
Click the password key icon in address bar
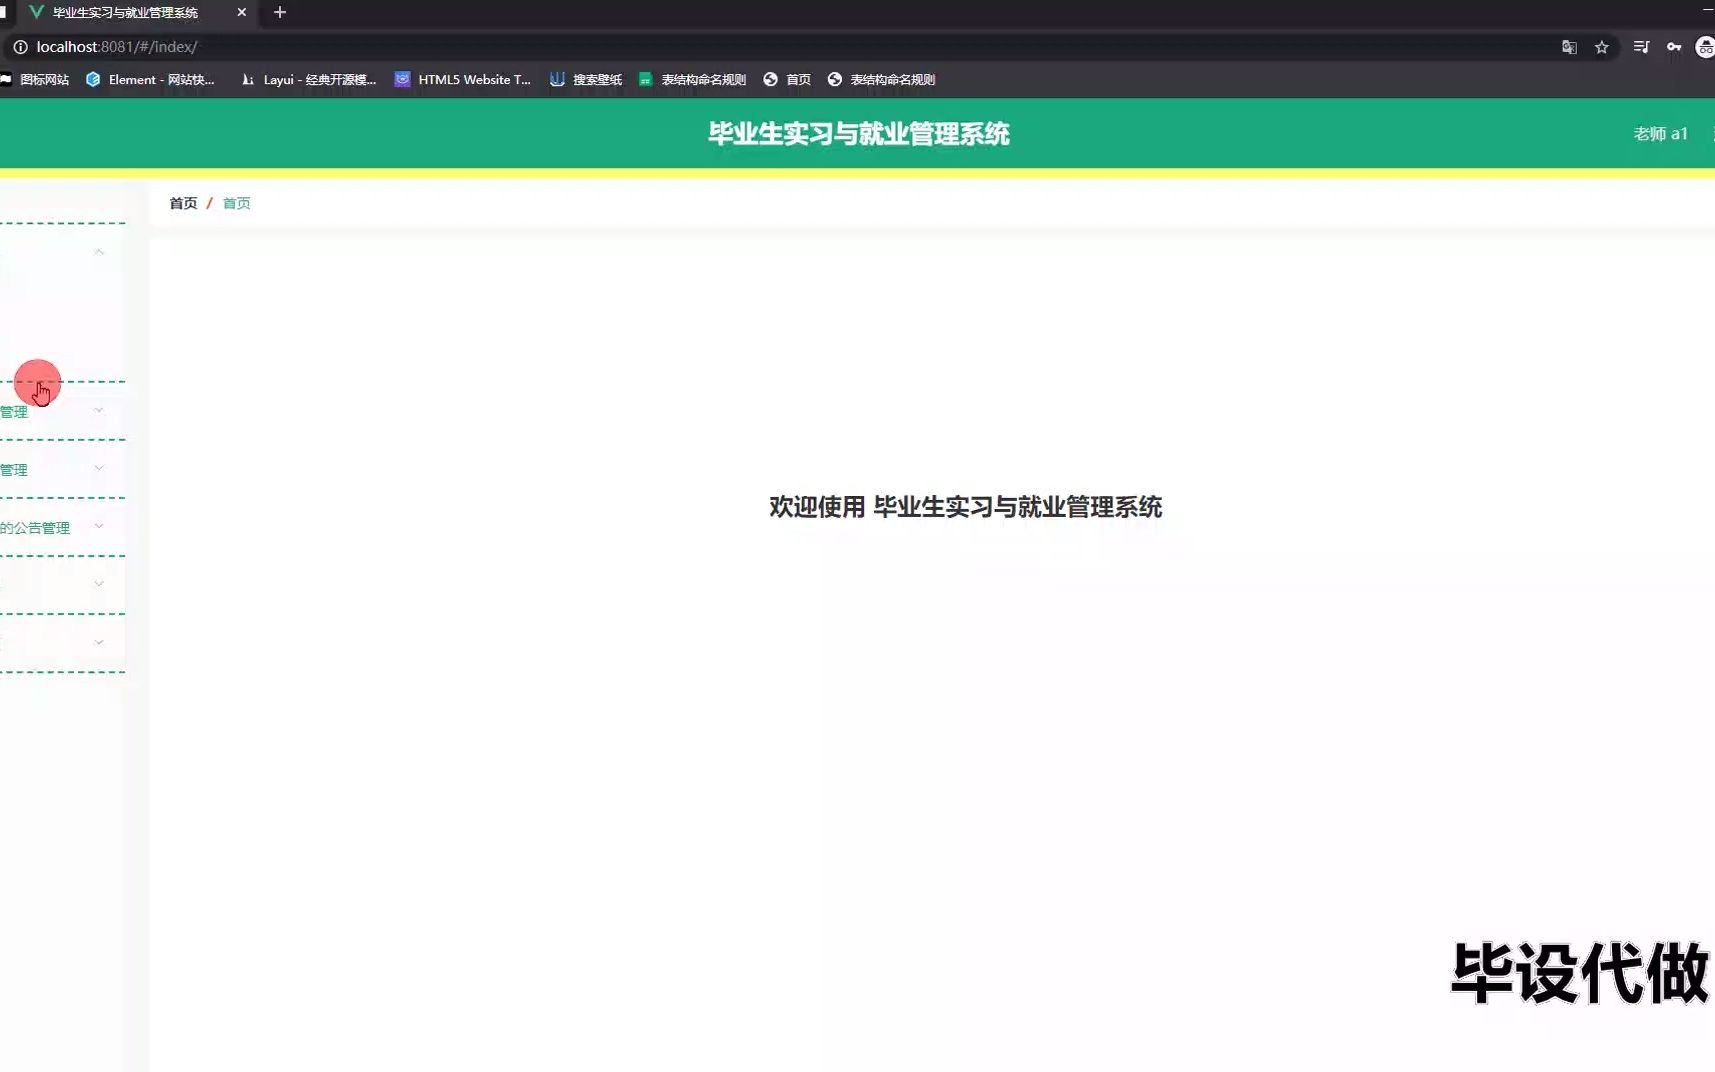[x=1675, y=47]
